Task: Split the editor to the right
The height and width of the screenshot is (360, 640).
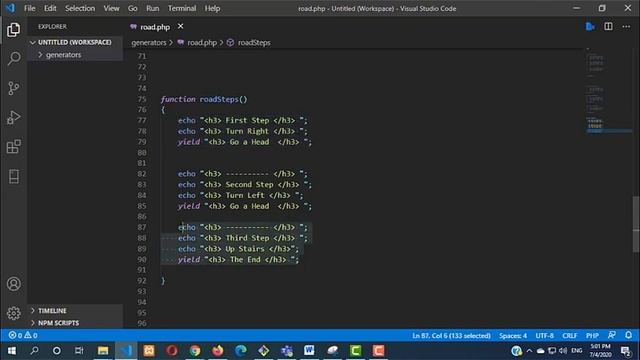Action: pos(608,27)
